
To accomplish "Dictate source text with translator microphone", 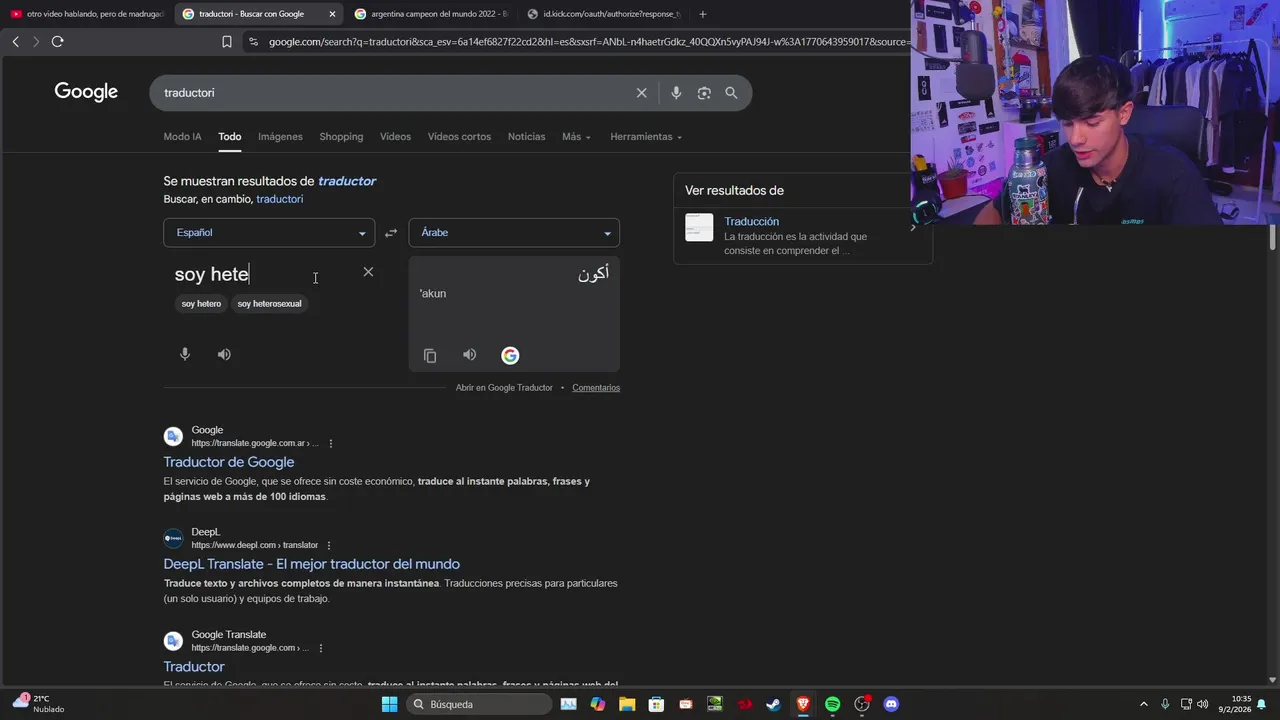I will click(x=185, y=354).
